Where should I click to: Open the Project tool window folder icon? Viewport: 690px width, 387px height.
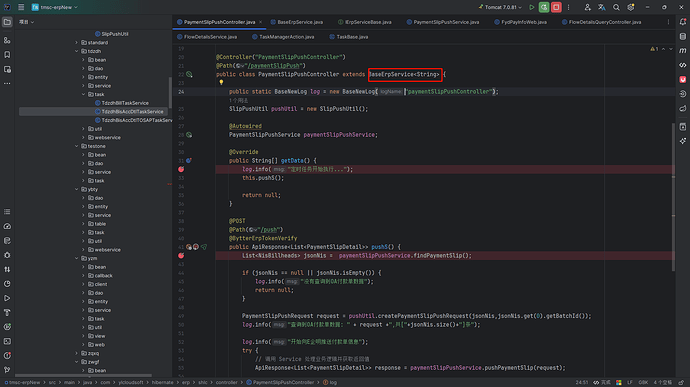click(7, 22)
